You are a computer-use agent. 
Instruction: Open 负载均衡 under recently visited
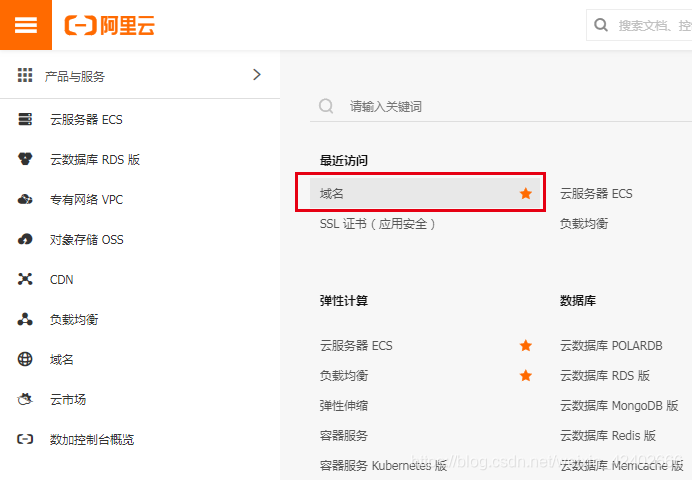click(584, 224)
